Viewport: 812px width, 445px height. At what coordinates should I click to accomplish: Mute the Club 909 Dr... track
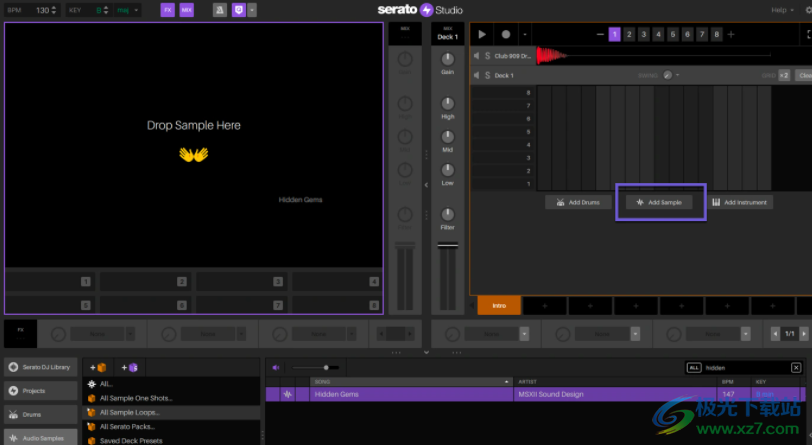[476, 56]
